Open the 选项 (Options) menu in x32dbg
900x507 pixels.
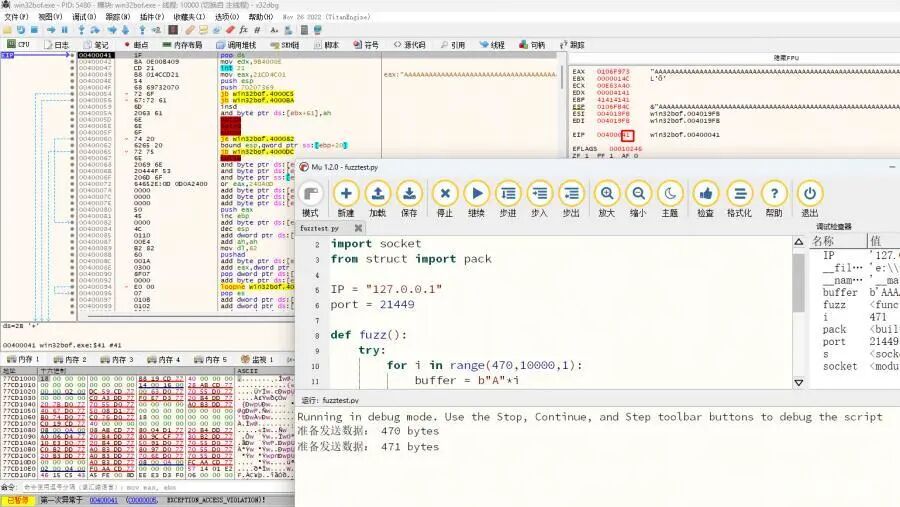tap(227, 17)
